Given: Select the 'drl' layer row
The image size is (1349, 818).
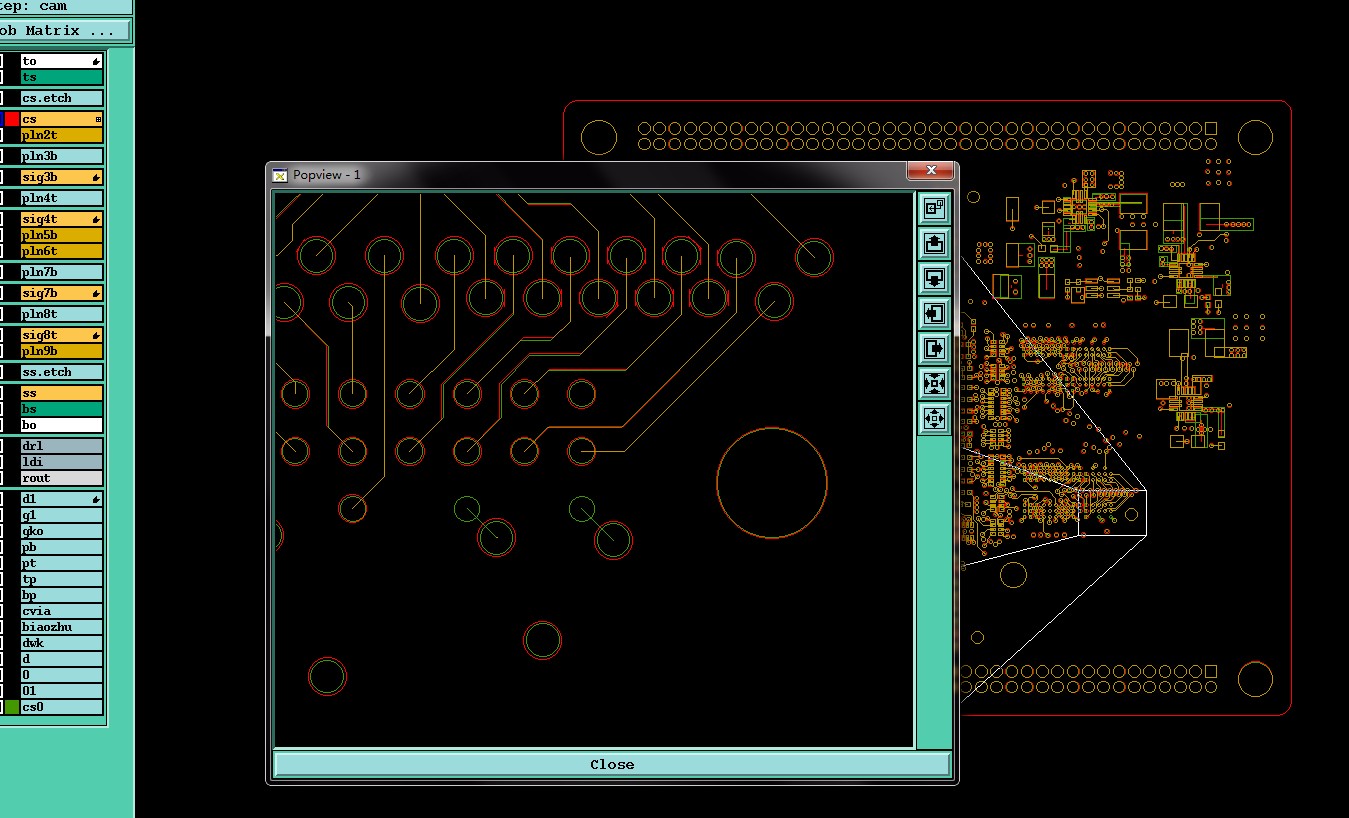Looking at the screenshot, I should (x=62, y=446).
